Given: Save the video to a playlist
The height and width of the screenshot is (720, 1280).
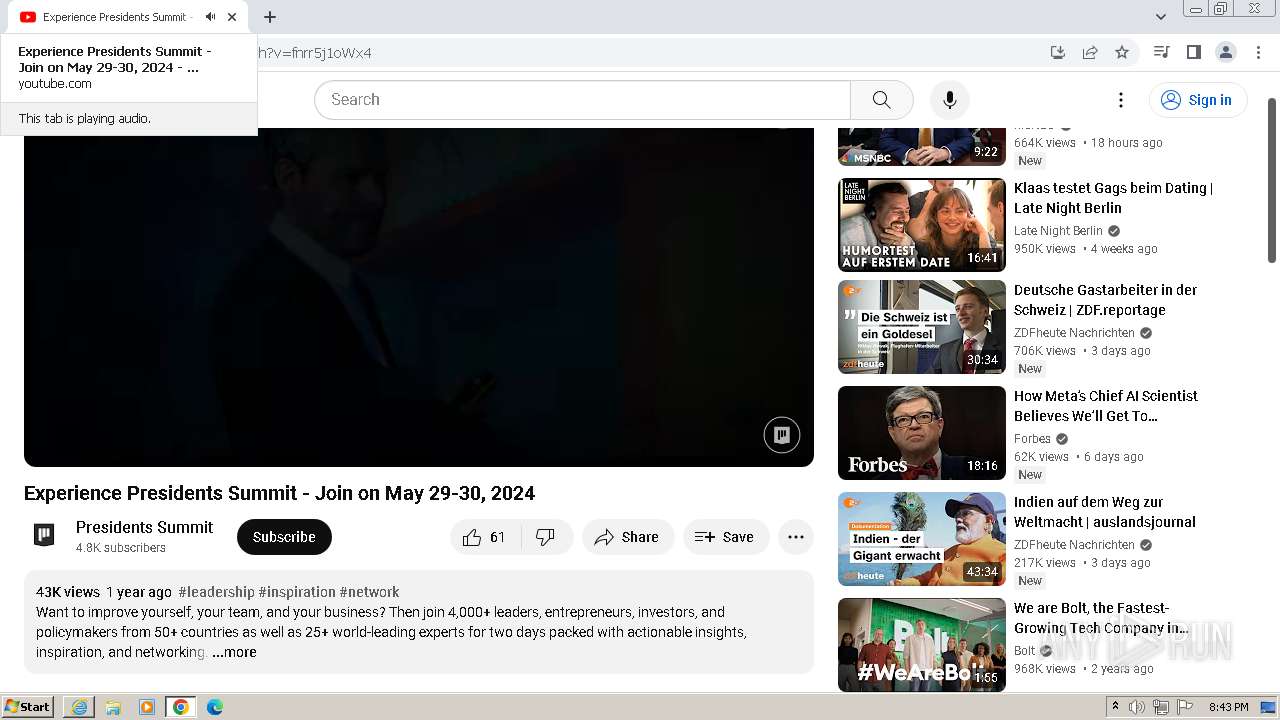Looking at the screenshot, I should (x=726, y=537).
